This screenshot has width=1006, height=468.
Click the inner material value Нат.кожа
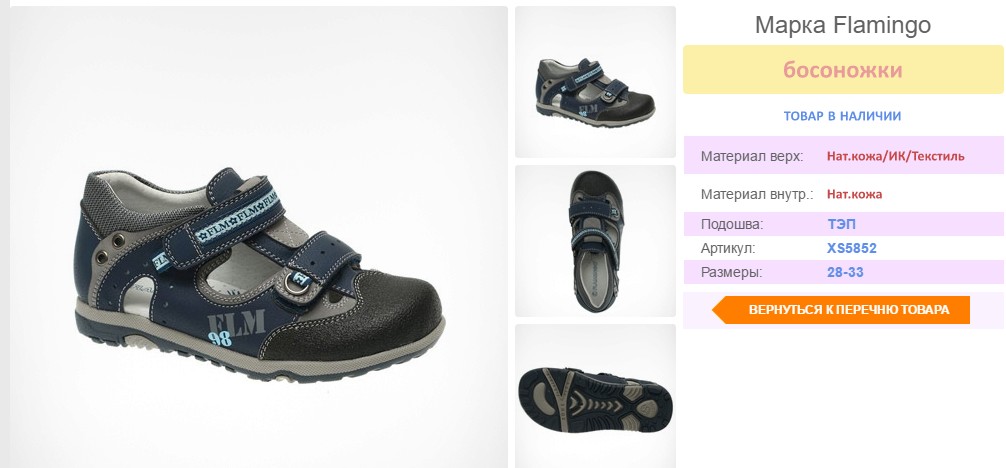click(855, 194)
